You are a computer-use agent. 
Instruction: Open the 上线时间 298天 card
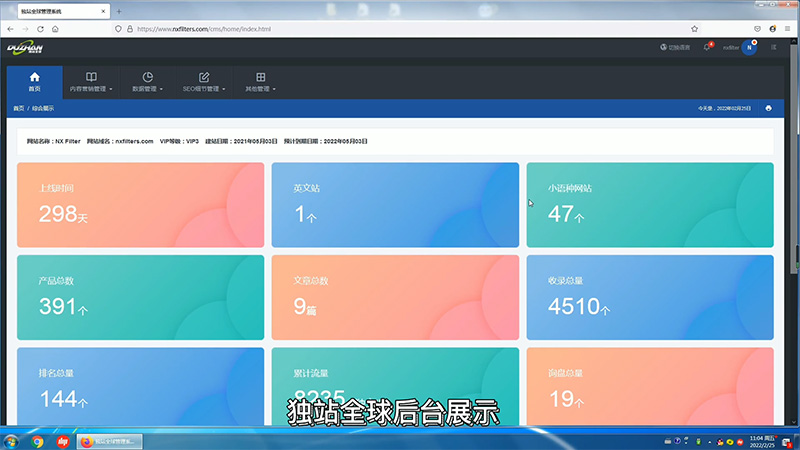tap(140, 205)
